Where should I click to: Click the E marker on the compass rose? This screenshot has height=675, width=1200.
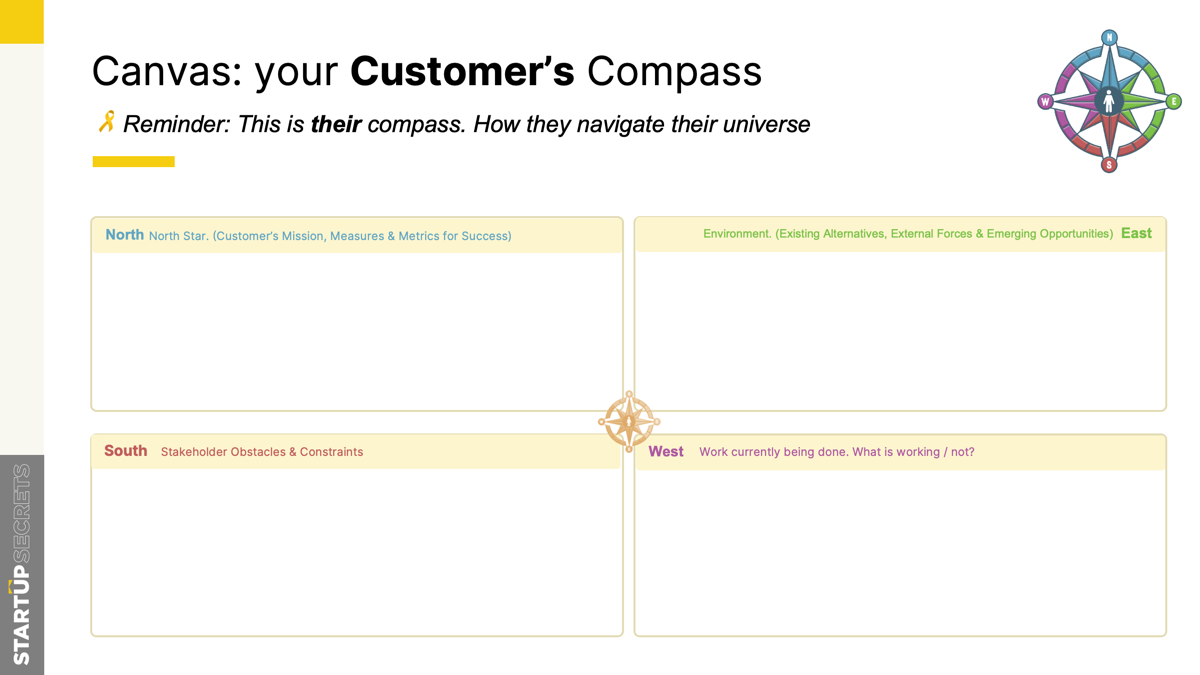click(x=1174, y=101)
